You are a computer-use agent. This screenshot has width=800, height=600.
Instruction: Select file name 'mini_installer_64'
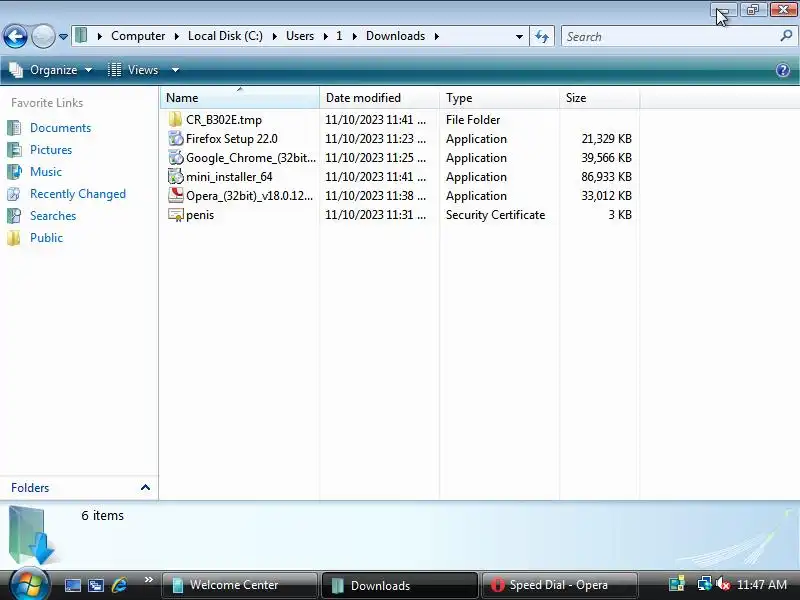click(x=229, y=177)
